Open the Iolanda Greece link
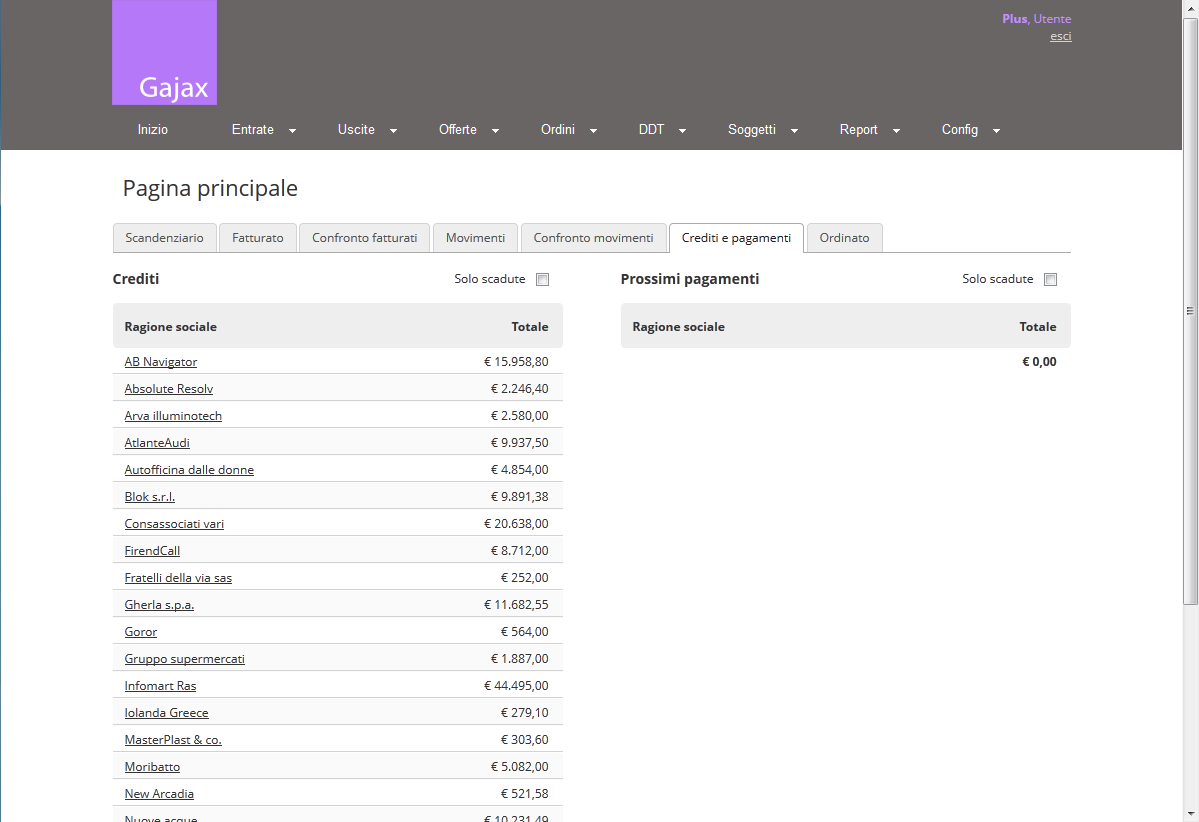Image resolution: width=1199 pixels, height=822 pixels. click(x=167, y=713)
